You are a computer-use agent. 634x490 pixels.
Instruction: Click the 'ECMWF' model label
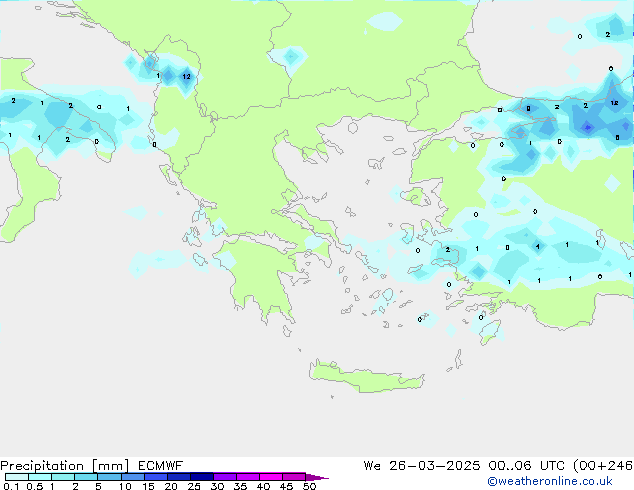coord(161,466)
